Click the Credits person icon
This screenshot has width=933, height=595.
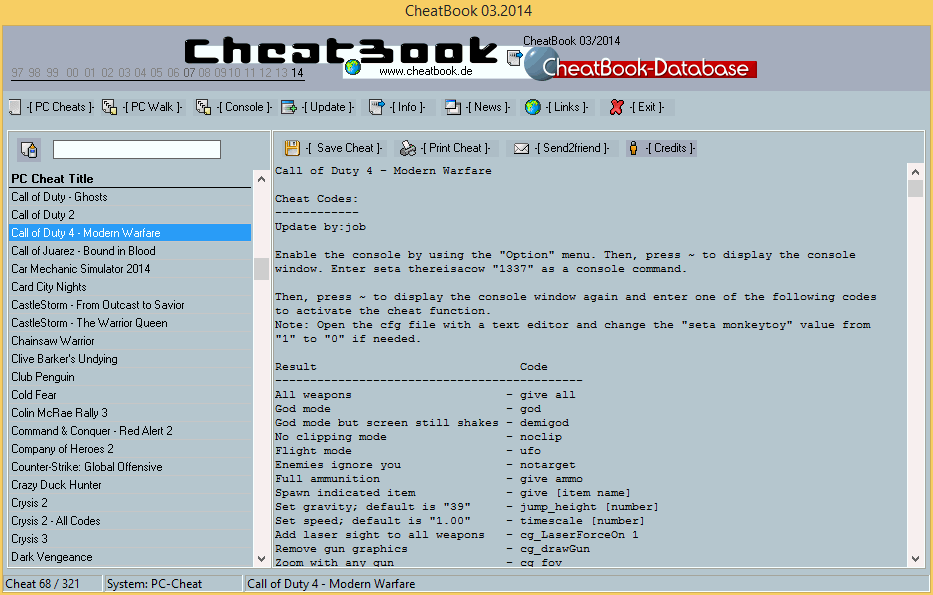[634, 148]
